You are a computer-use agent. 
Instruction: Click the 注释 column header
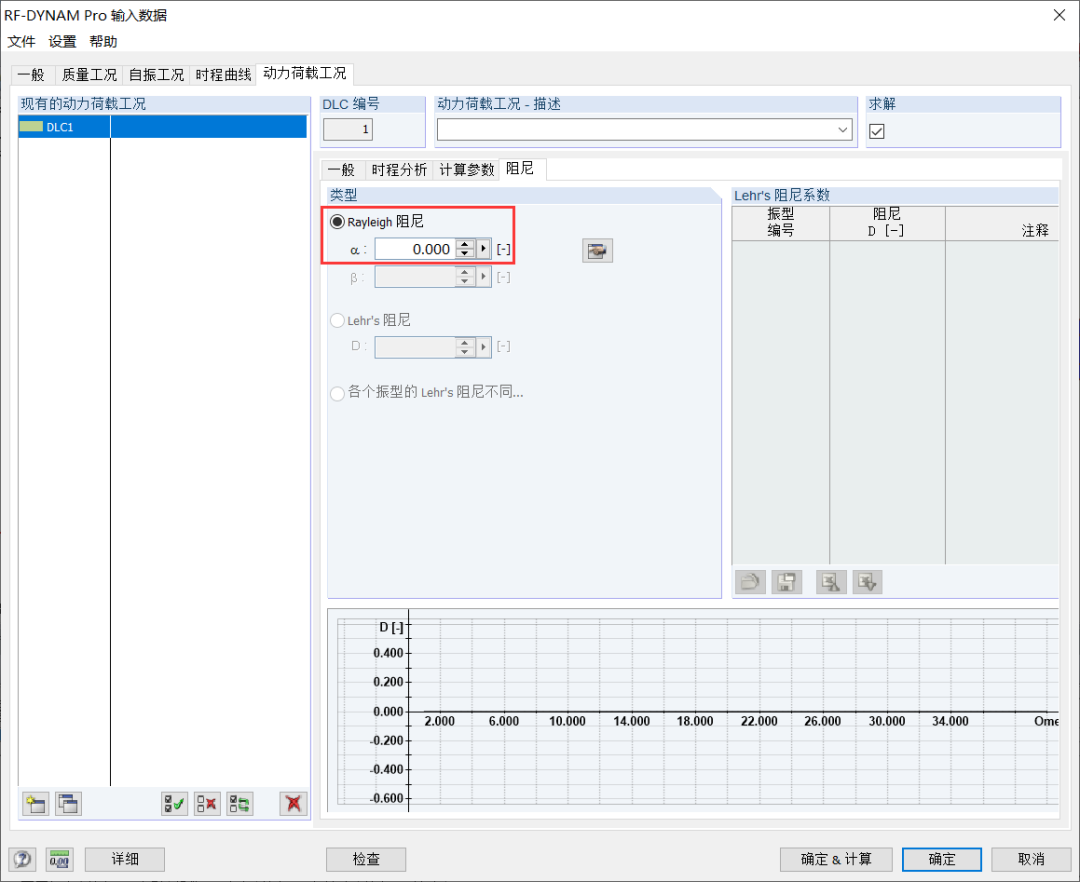point(1002,223)
